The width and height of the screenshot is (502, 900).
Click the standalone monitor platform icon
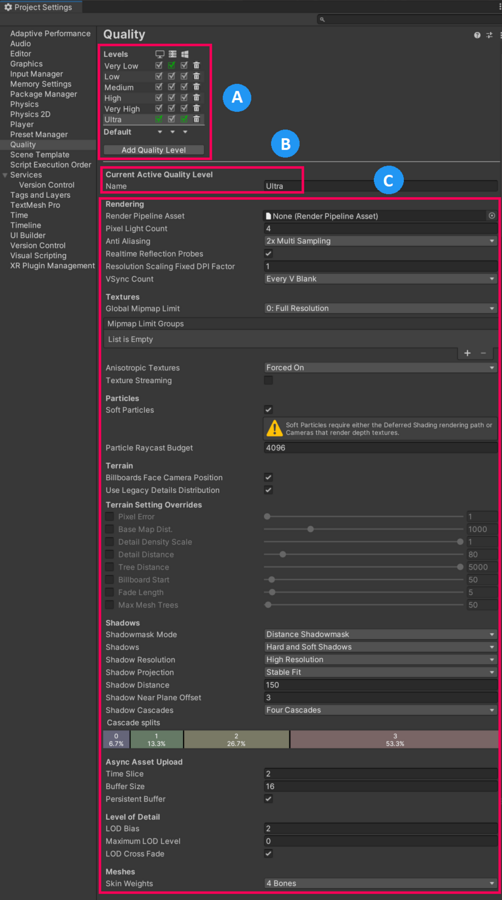coord(159,54)
